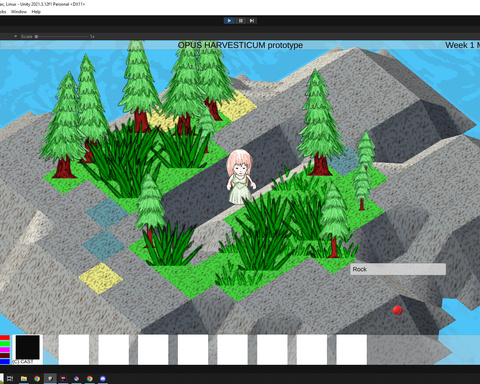This screenshot has width=480, height=384.
Task: Open the Discord taskbar icon
Action: [x=103, y=378]
